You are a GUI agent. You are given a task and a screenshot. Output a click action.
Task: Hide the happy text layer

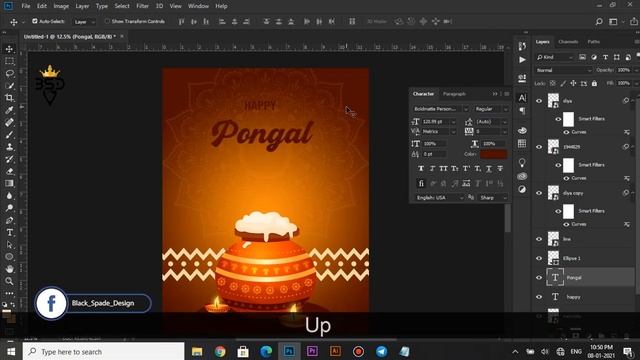coord(539,297)
